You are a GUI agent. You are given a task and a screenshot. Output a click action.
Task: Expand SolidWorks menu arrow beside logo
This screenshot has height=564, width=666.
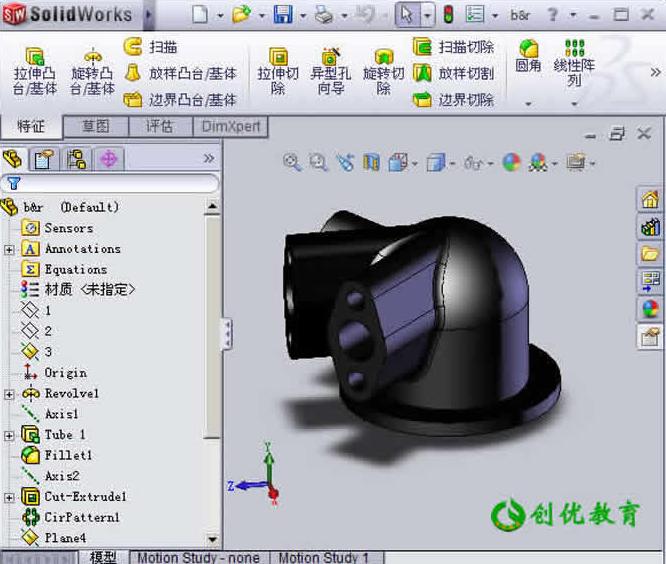(148, 15)
